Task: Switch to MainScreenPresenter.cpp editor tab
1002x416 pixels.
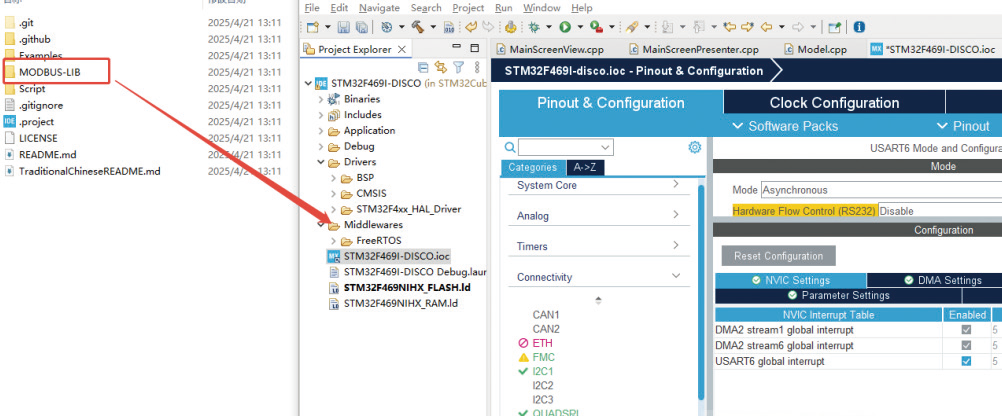Action: click(694, 49)
